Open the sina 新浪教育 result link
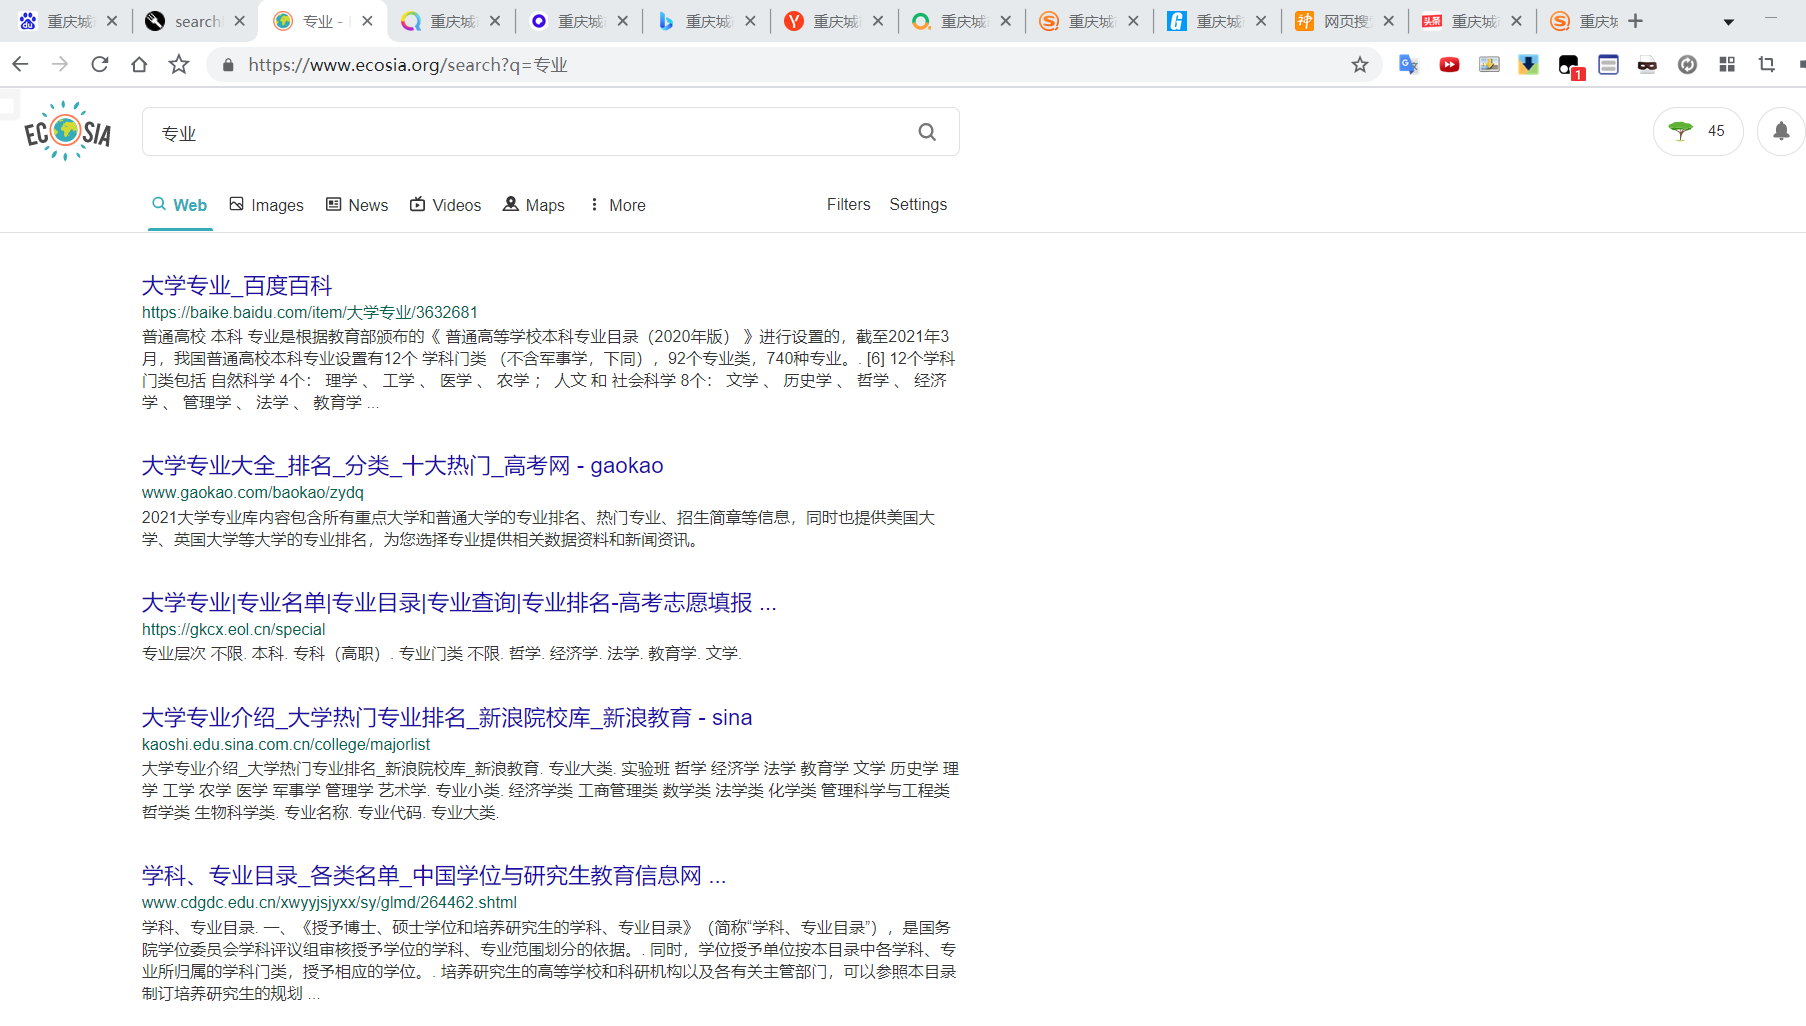 click(446, 718)
